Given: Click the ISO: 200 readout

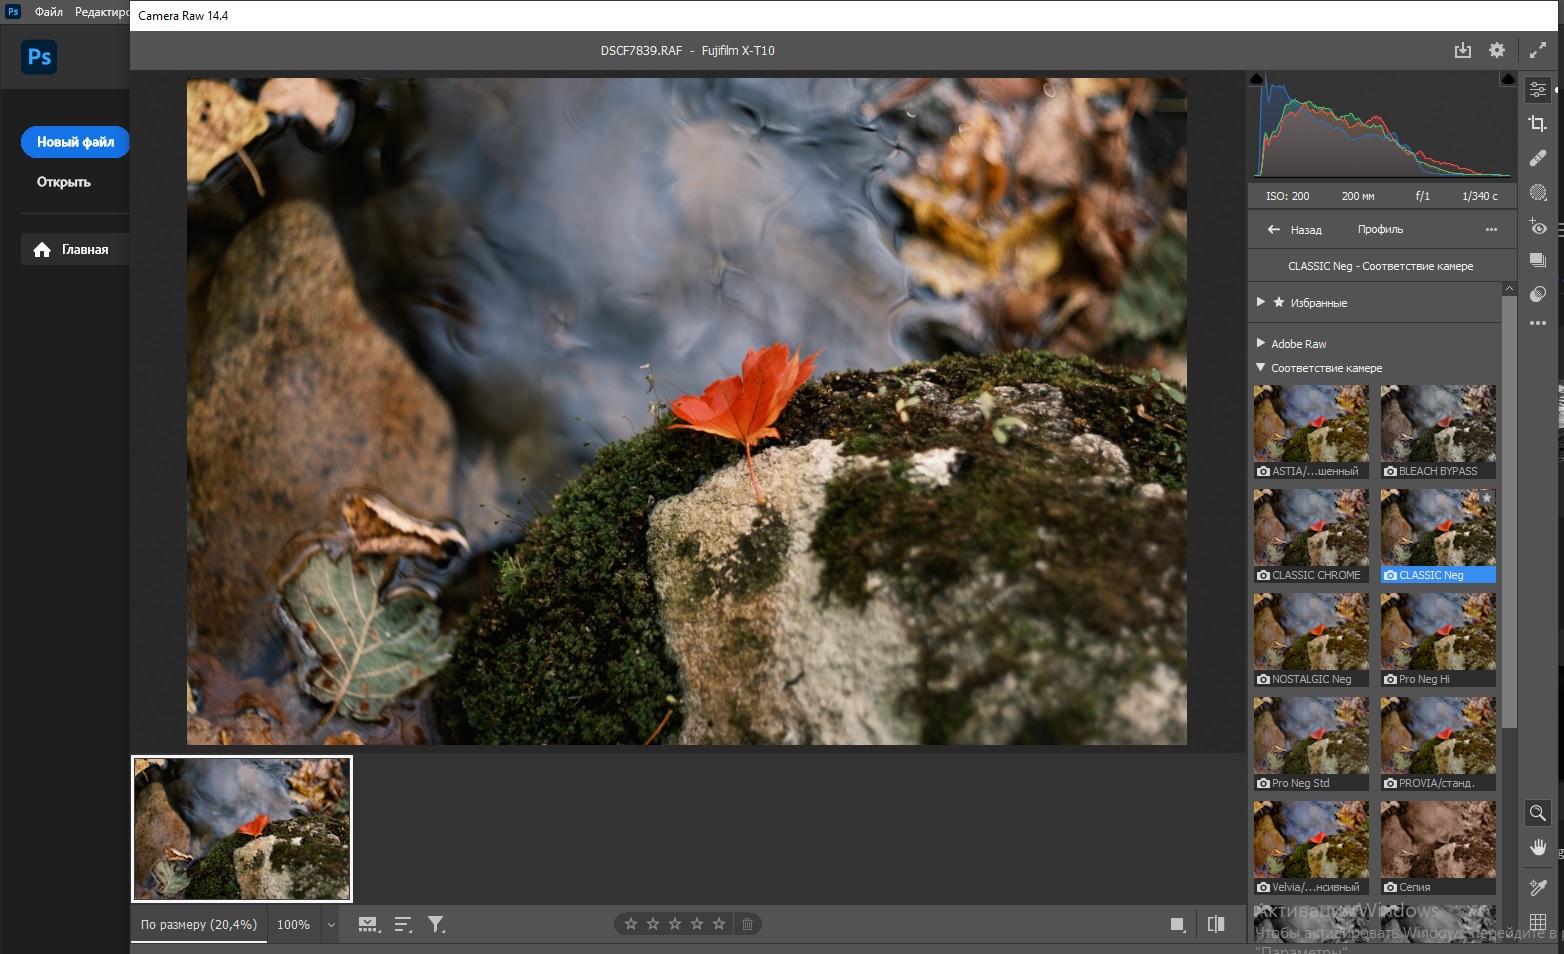Looking at the screenshot, I should pos(1287,196).
